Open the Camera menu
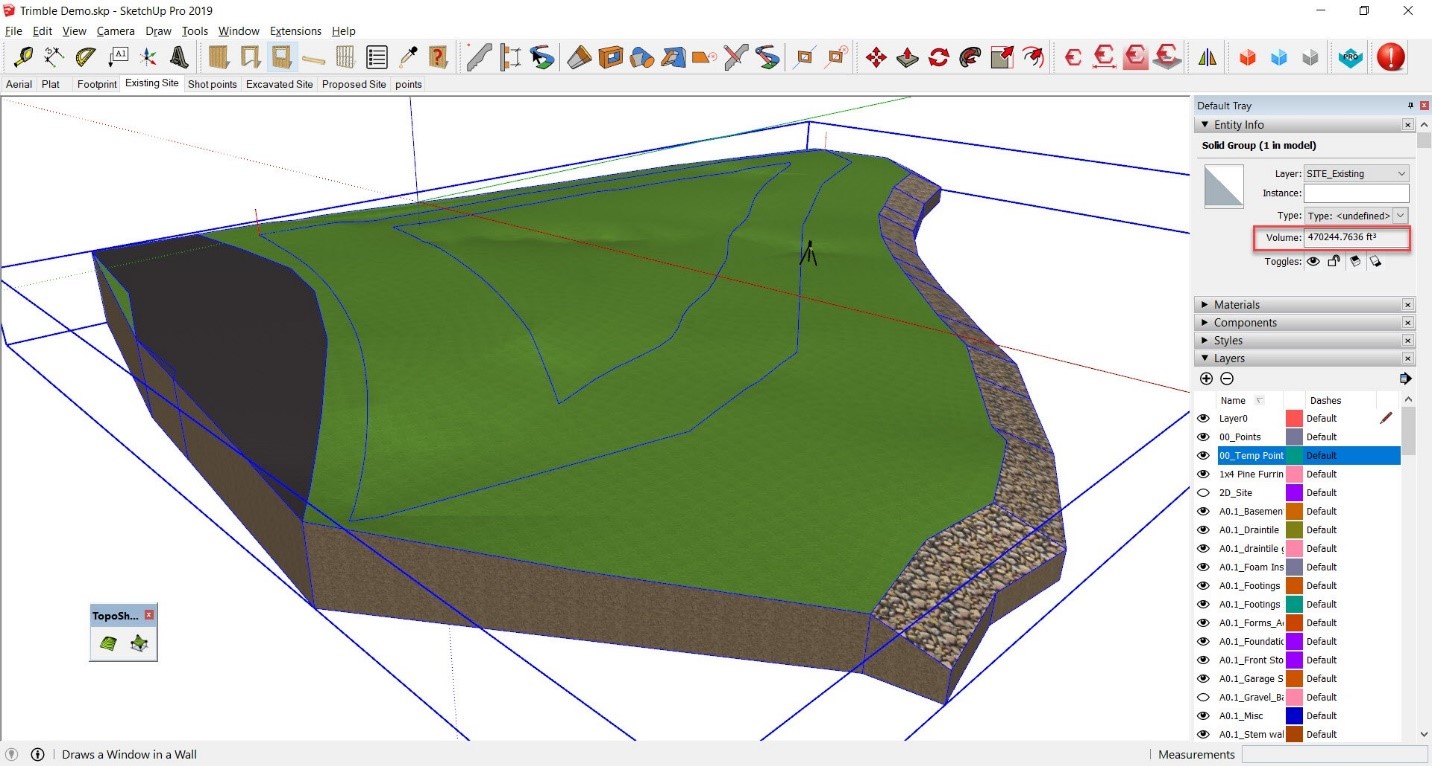Screen dimensions: 1432x766 [x=115, y=31]
